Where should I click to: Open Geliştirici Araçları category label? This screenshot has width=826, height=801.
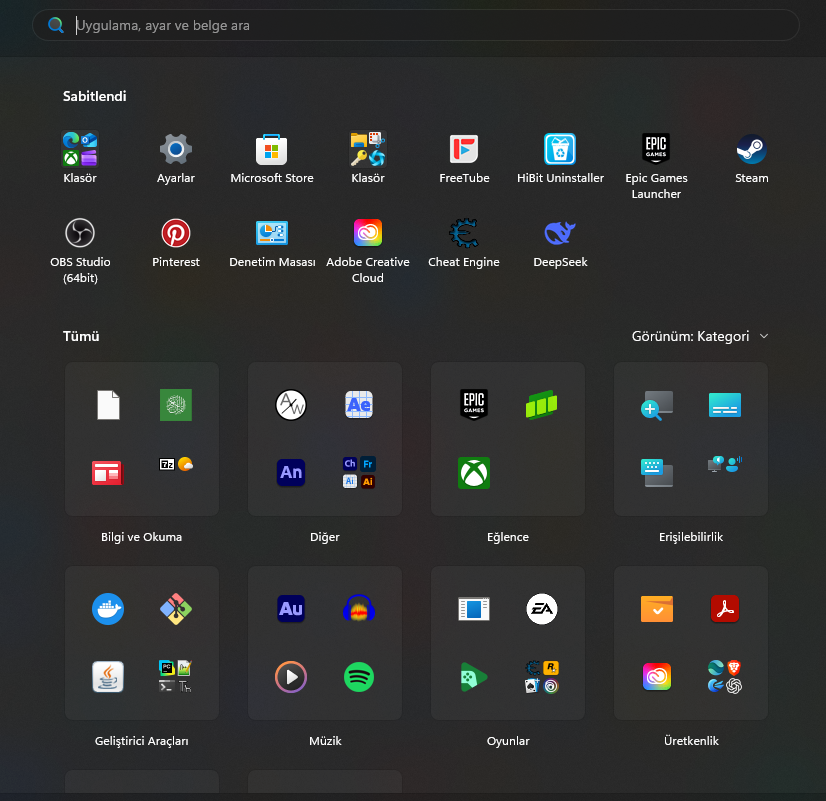pyautogui.click(x=142, y=741)
